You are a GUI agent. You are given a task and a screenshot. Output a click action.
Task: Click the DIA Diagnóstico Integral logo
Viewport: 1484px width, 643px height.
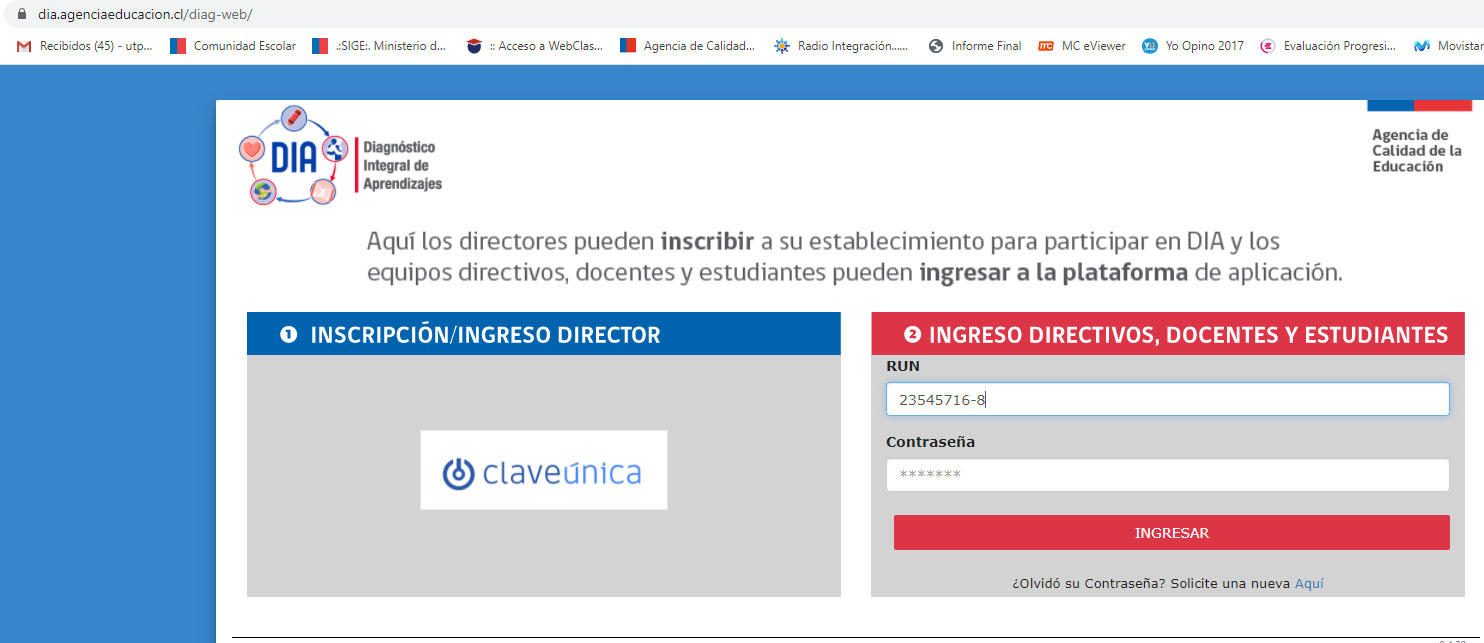point(340,155)
